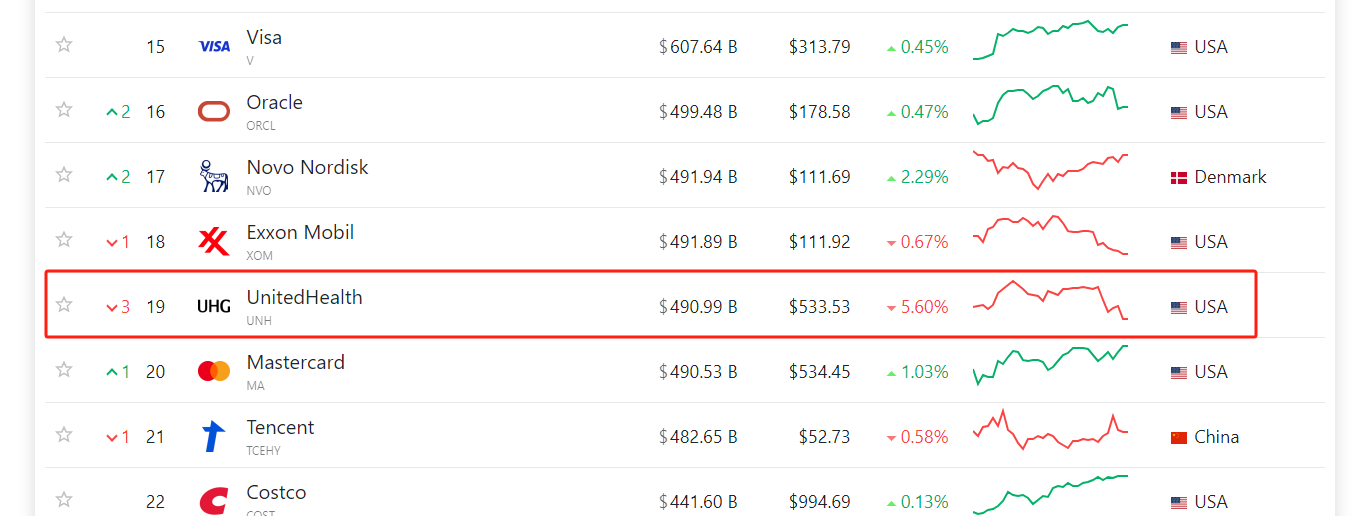Click the red Costco logo icon

(x=214, y=500)
